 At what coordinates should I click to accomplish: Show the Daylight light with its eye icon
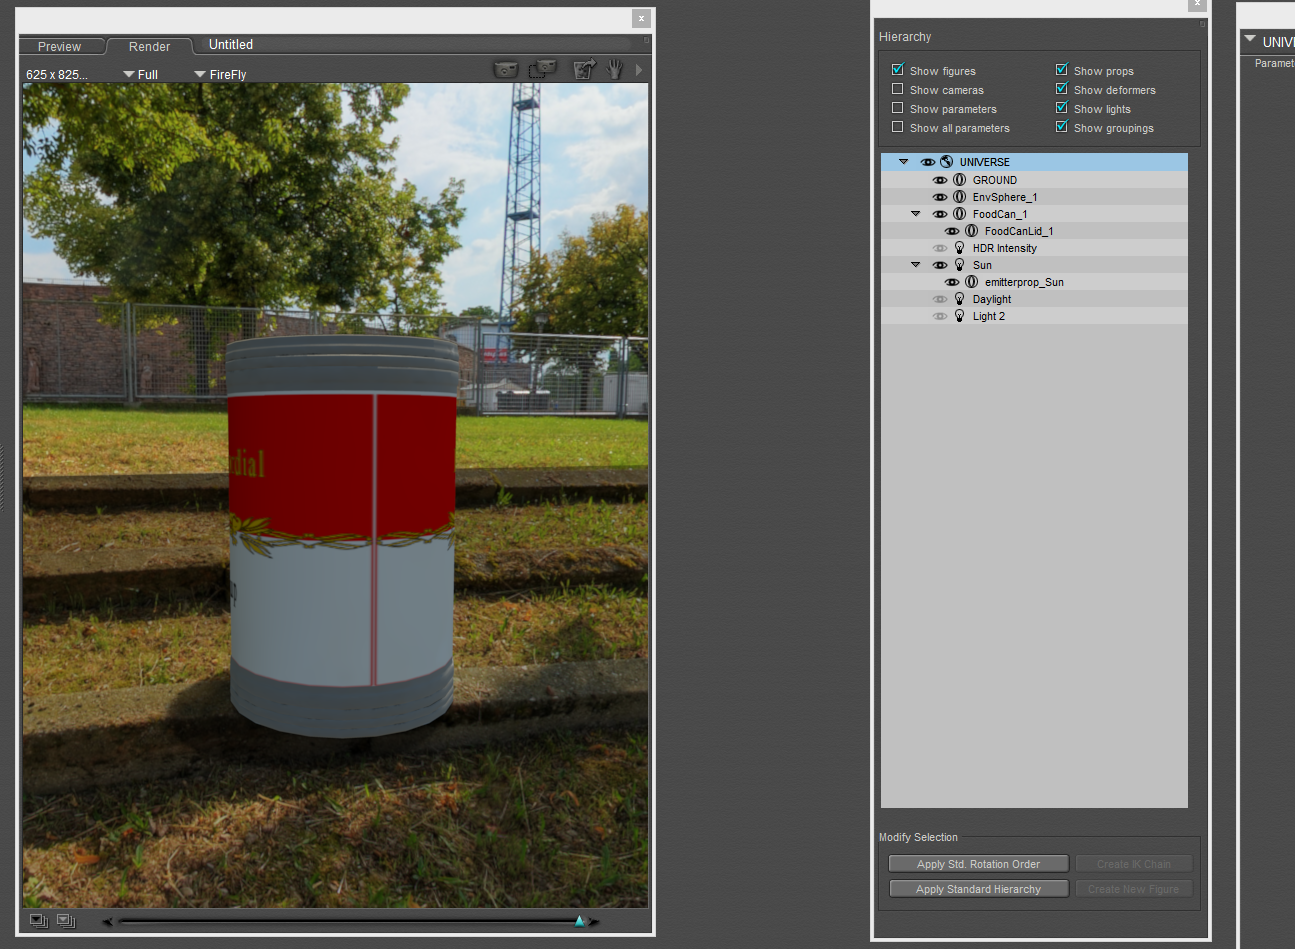(x=940, y=299)
